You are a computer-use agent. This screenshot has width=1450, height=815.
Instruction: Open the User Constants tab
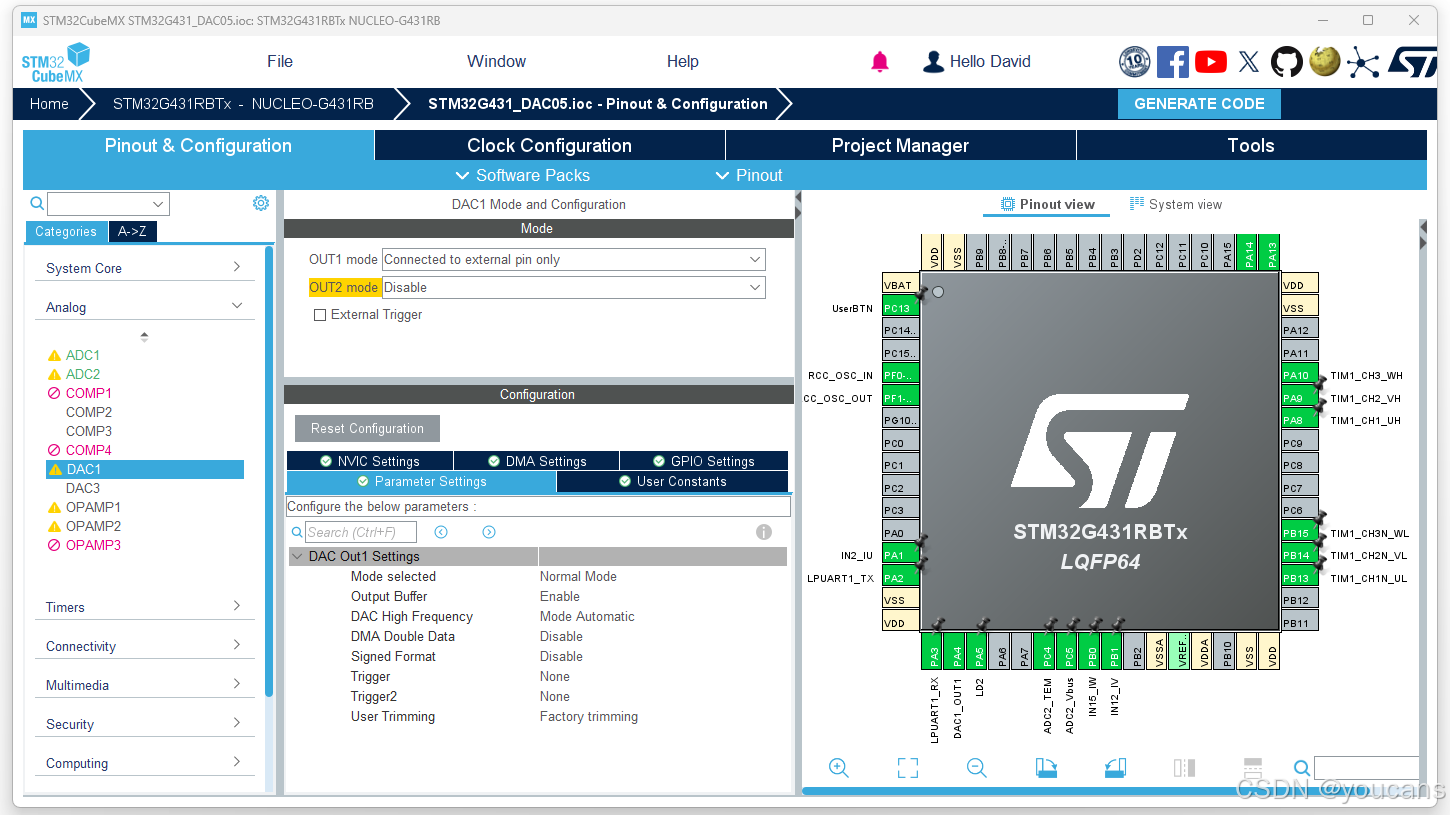coord(672,482)
